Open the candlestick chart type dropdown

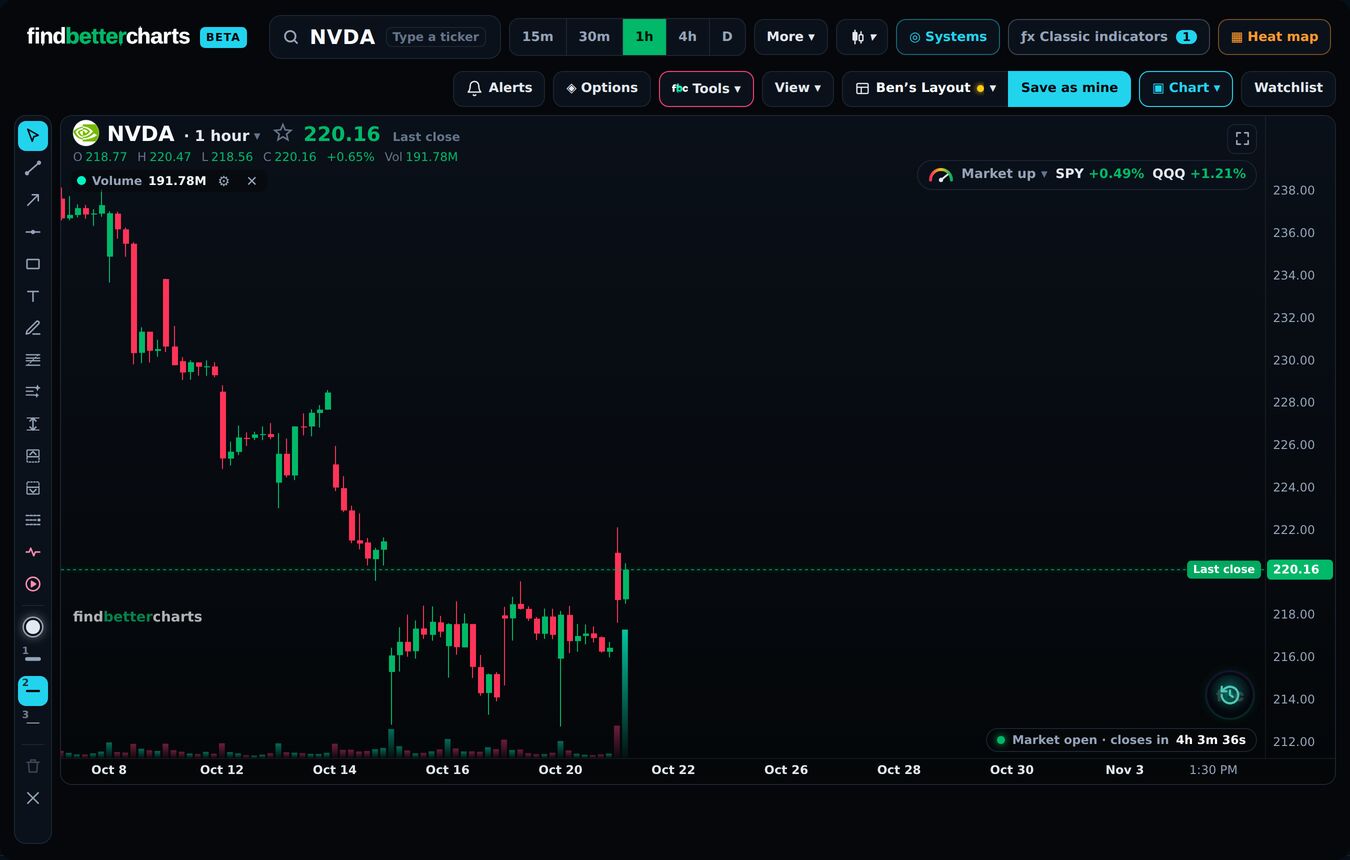point(862,37)
